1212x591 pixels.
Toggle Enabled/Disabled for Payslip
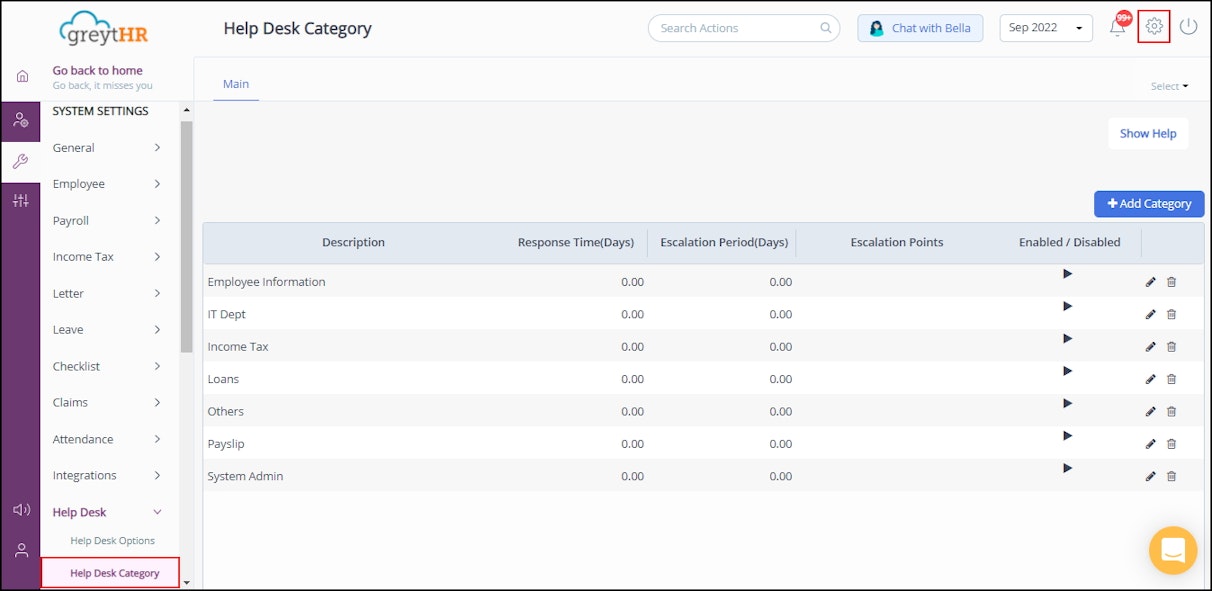click(x=1067, y=437)
